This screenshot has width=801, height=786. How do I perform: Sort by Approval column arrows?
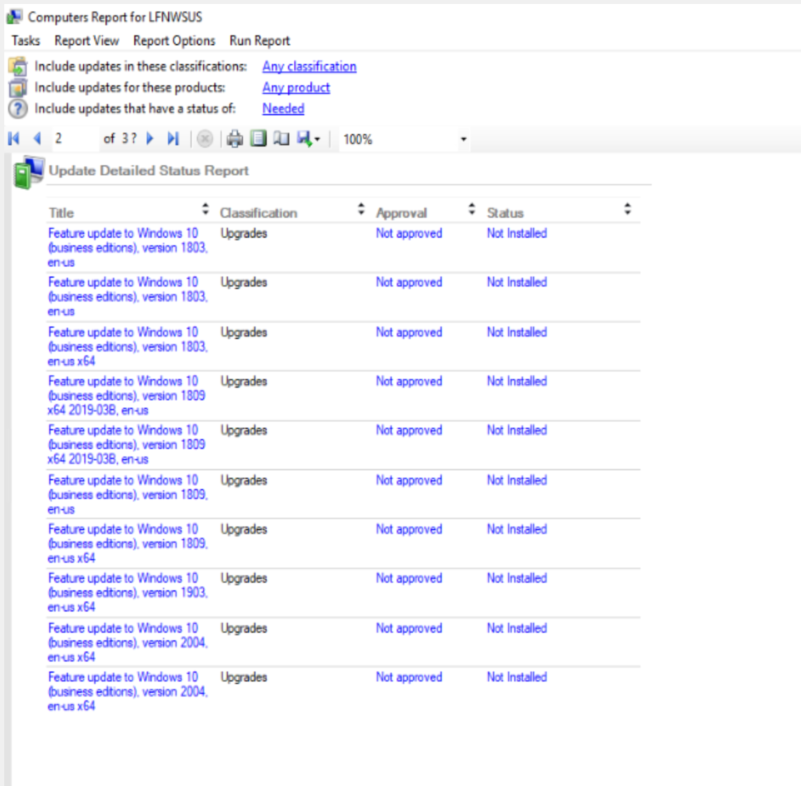(x=472, y=209)
